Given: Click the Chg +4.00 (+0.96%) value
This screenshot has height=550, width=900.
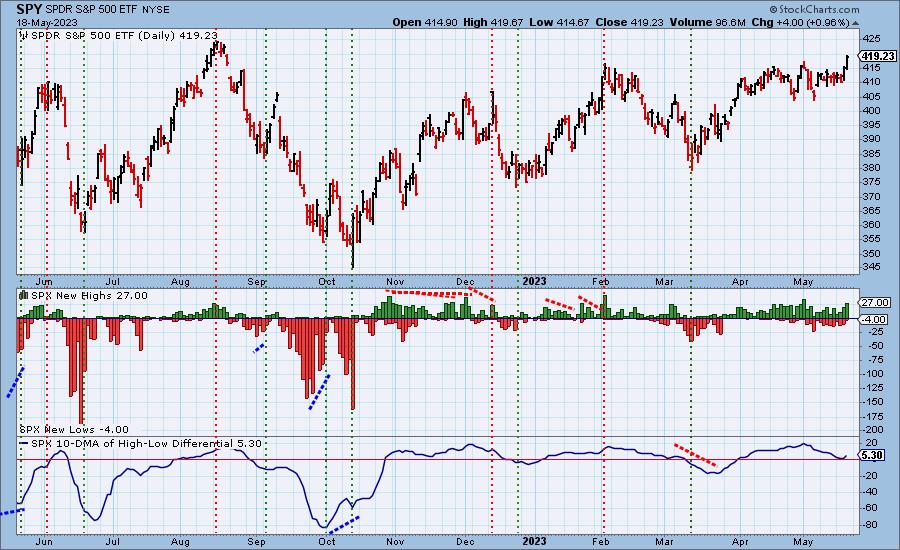Looking at the screenshot, I should click(800, 22).
